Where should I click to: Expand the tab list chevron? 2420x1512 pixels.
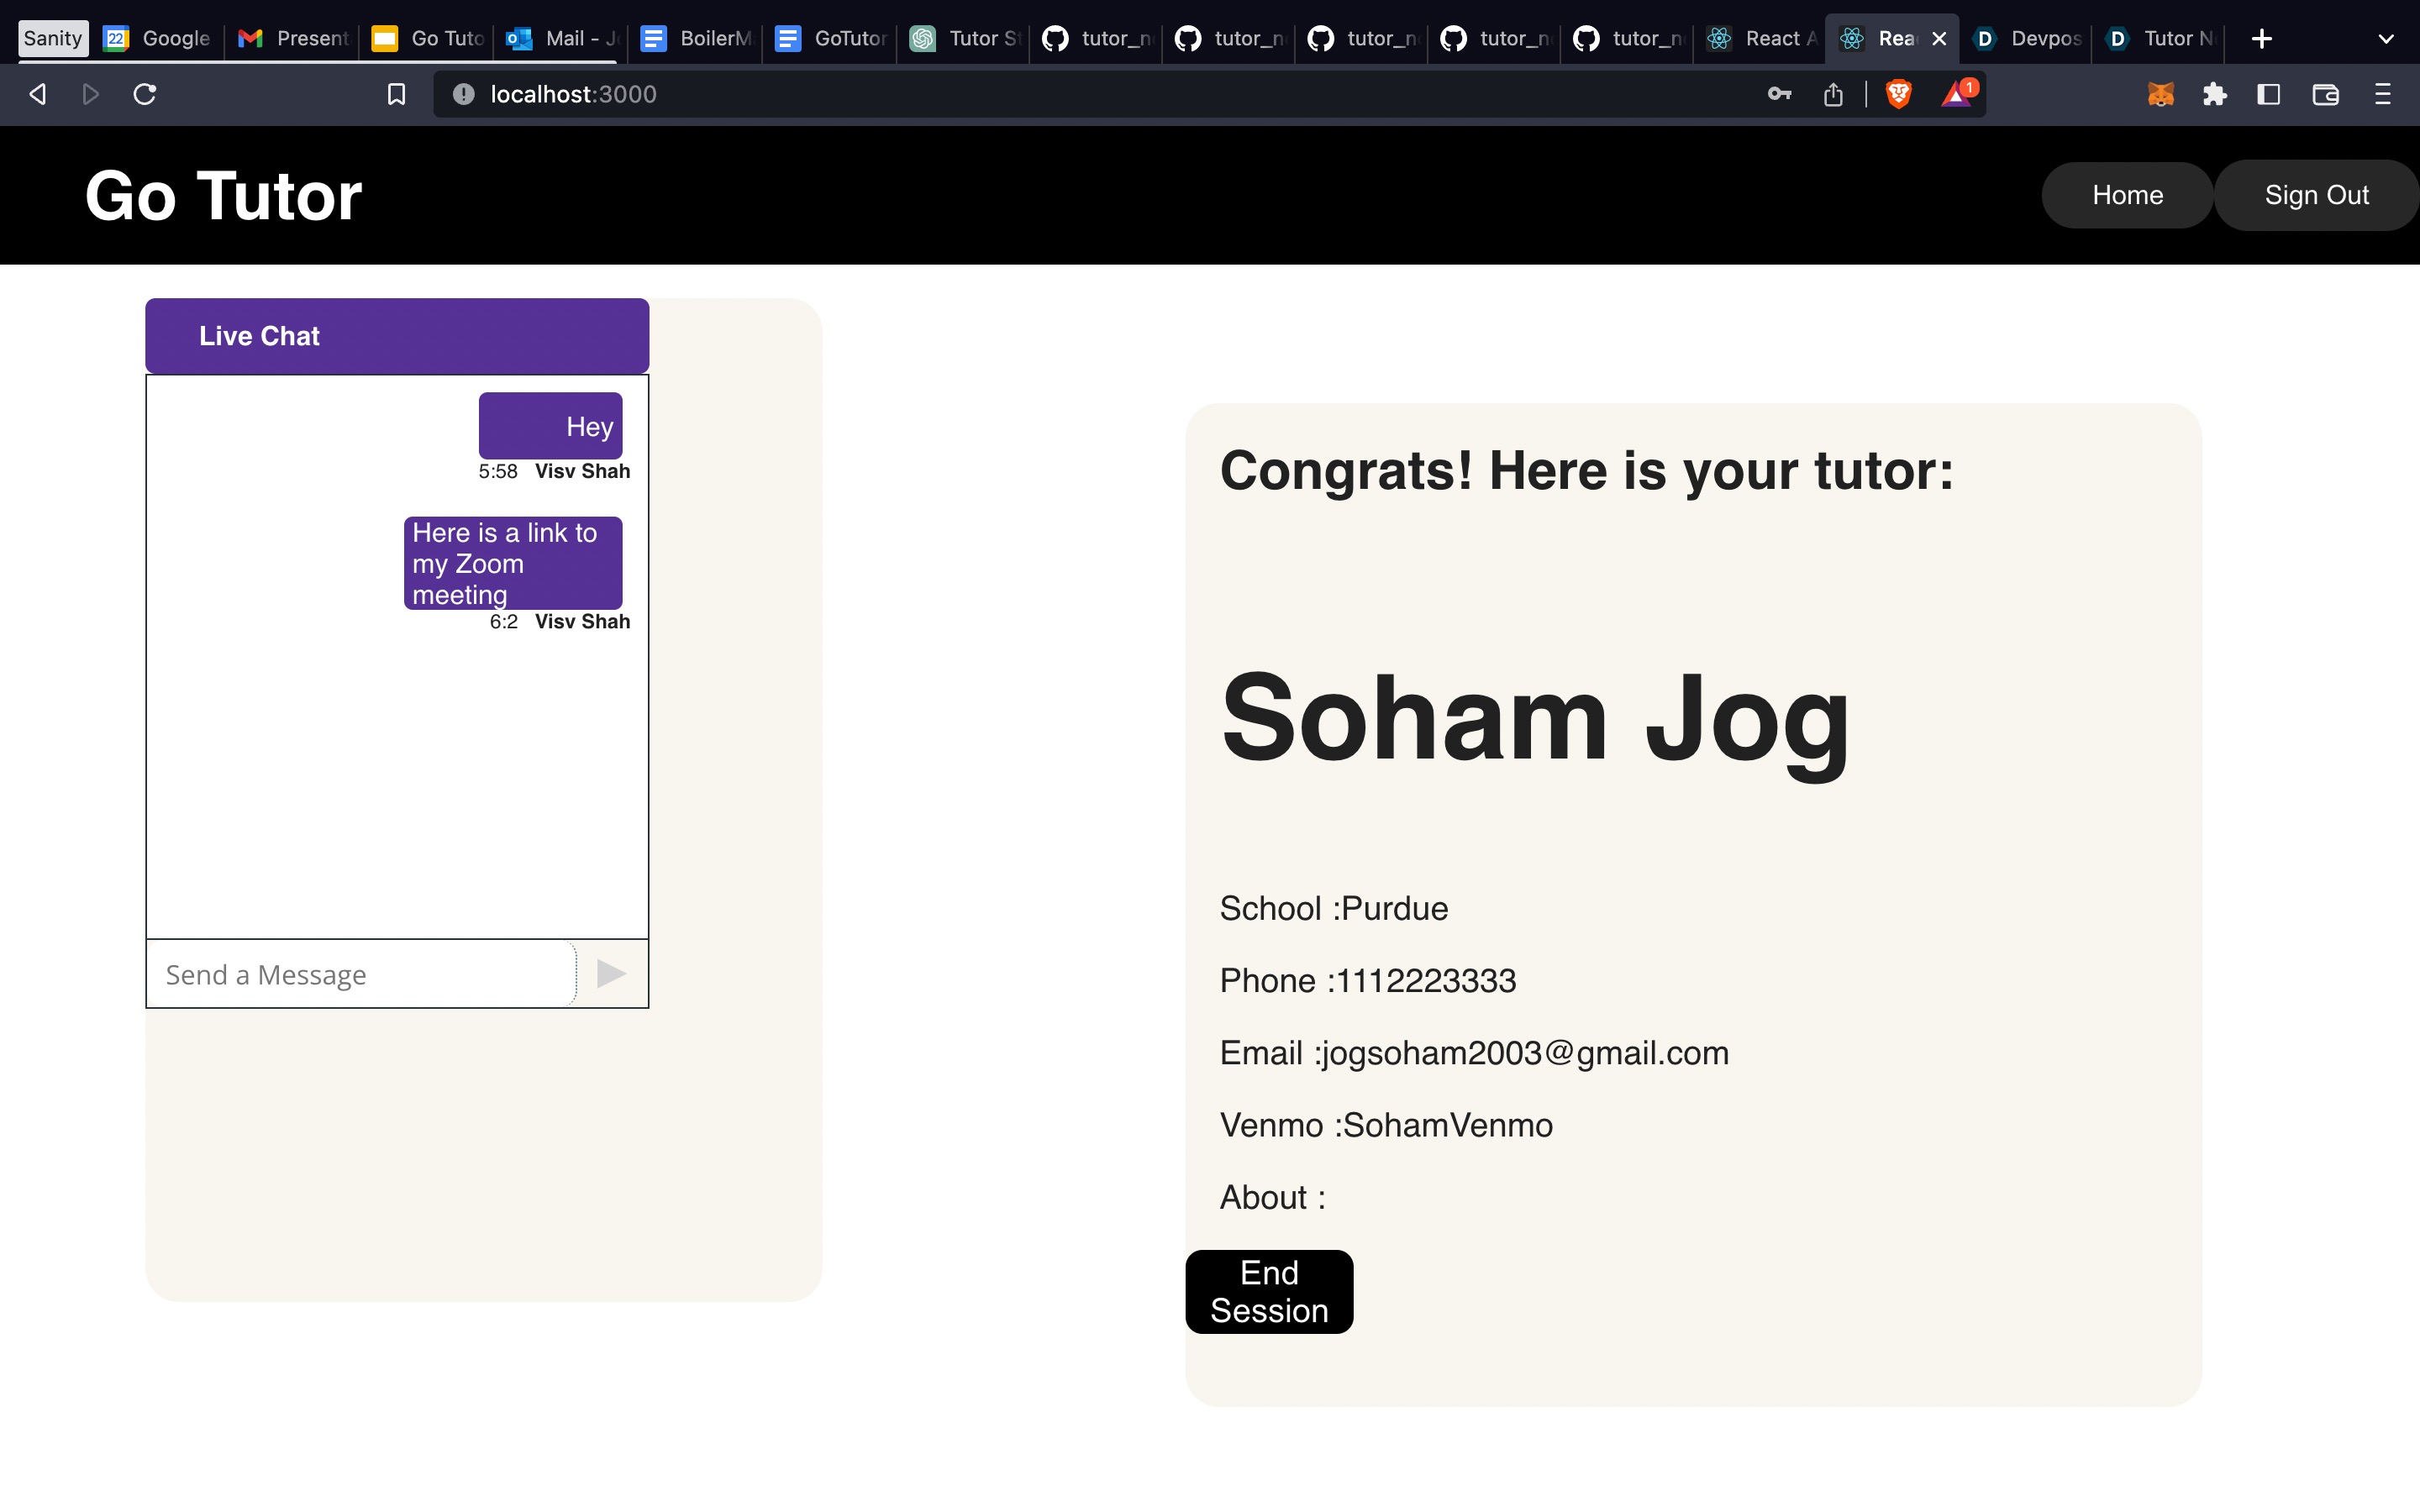click(x=2386, y=39)
